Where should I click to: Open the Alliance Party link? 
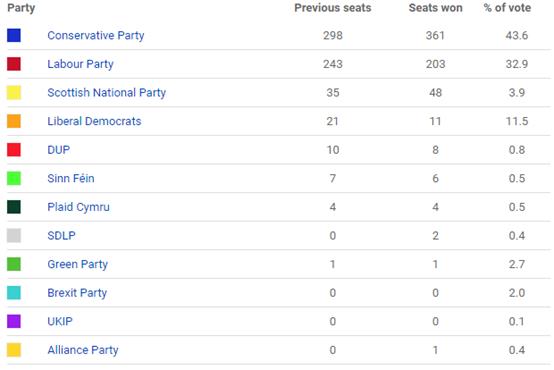point(83,350)
